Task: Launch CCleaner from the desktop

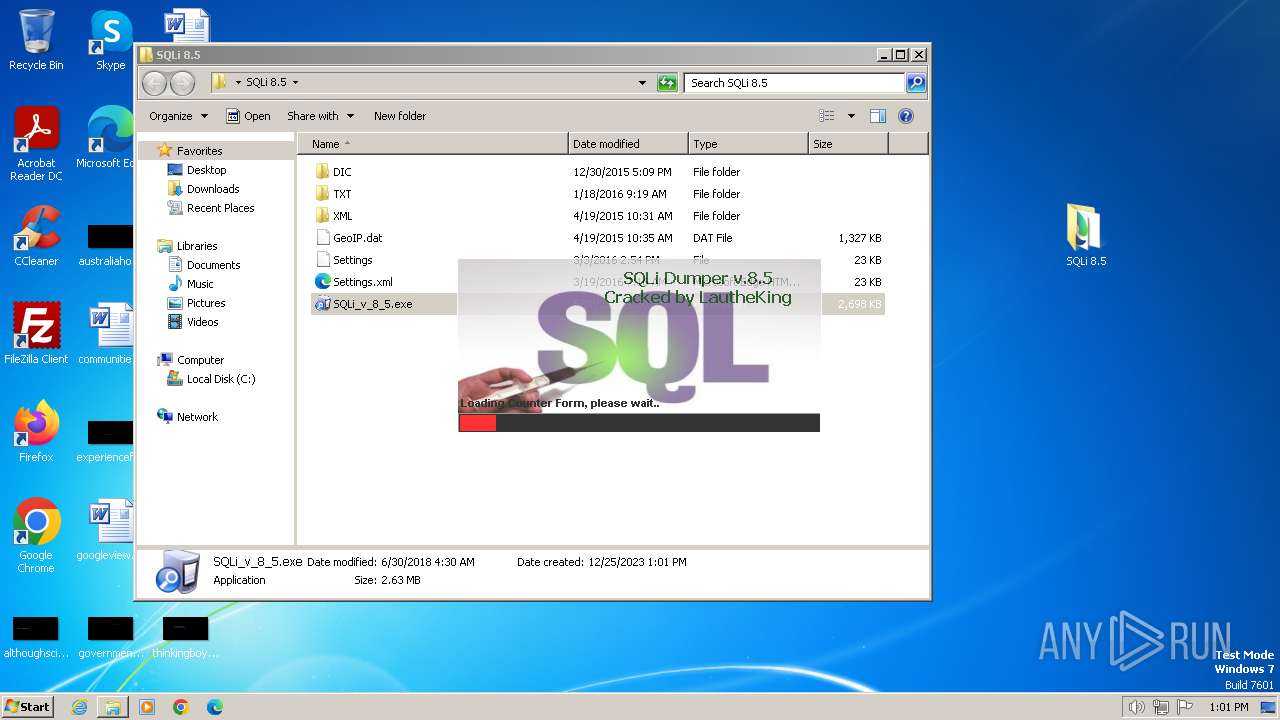Action: click(36, 236)
